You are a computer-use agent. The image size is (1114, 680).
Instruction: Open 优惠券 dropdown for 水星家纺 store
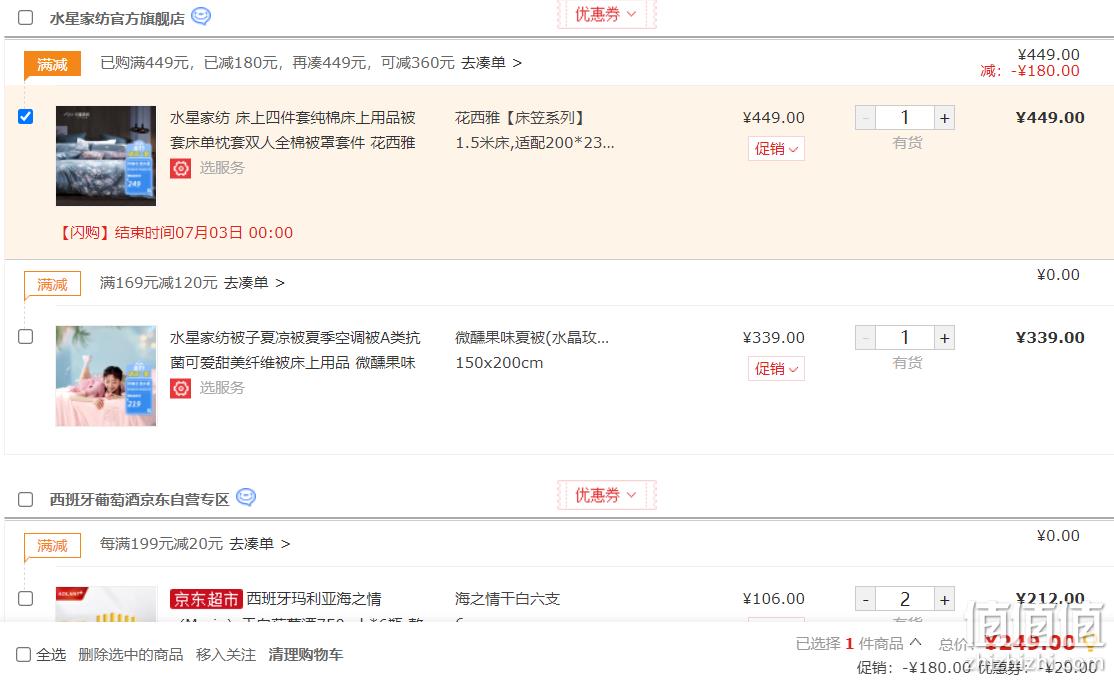tap(606, 14)
